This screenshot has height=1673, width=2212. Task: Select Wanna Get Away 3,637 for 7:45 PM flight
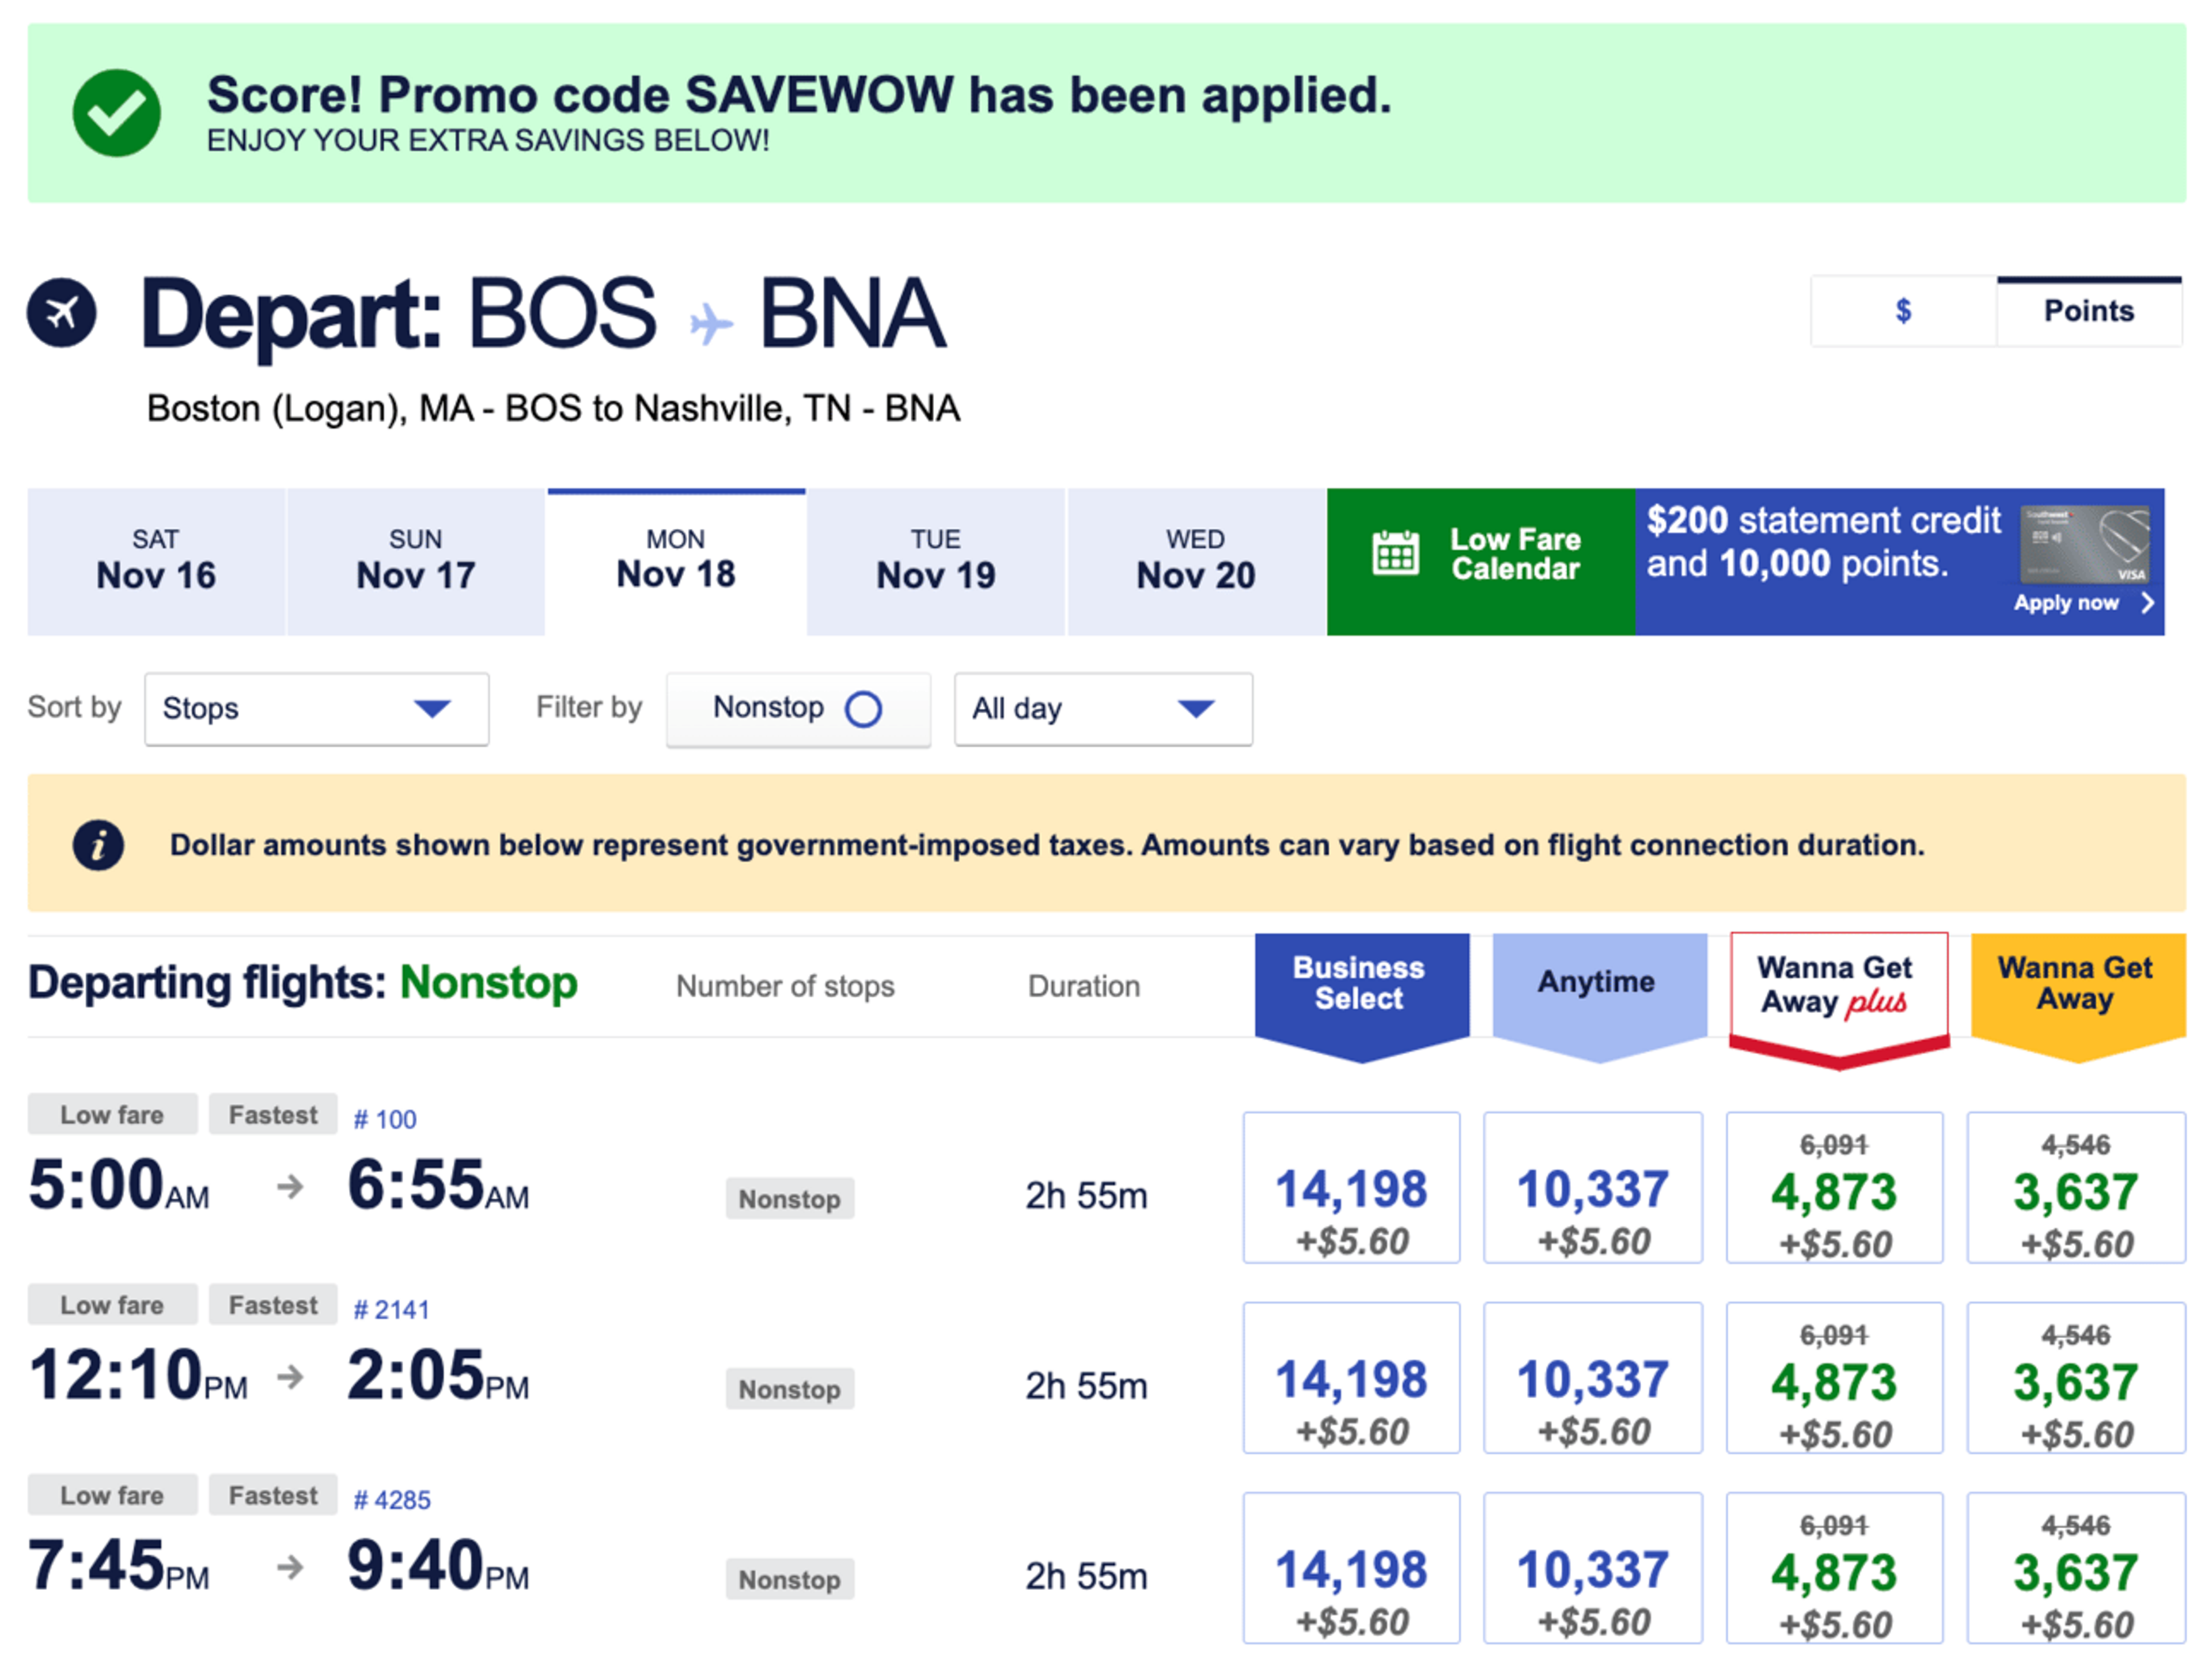pos(2076,1568)
